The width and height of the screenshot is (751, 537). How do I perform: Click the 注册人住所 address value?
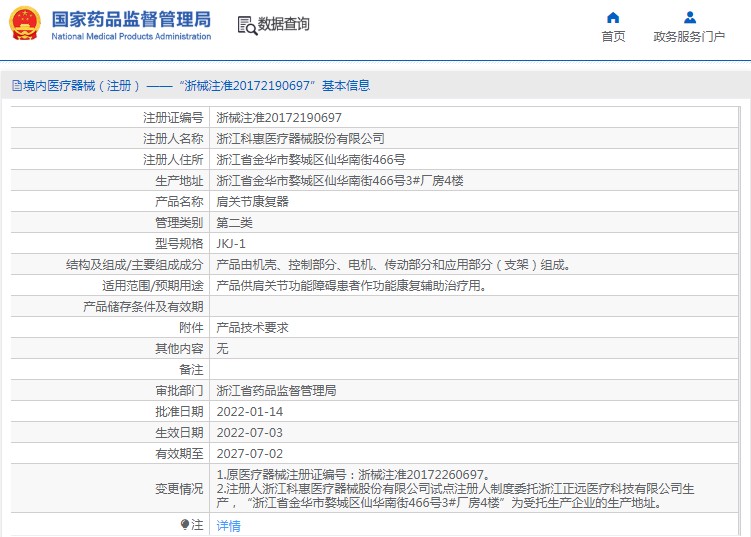tap(311, 160)
